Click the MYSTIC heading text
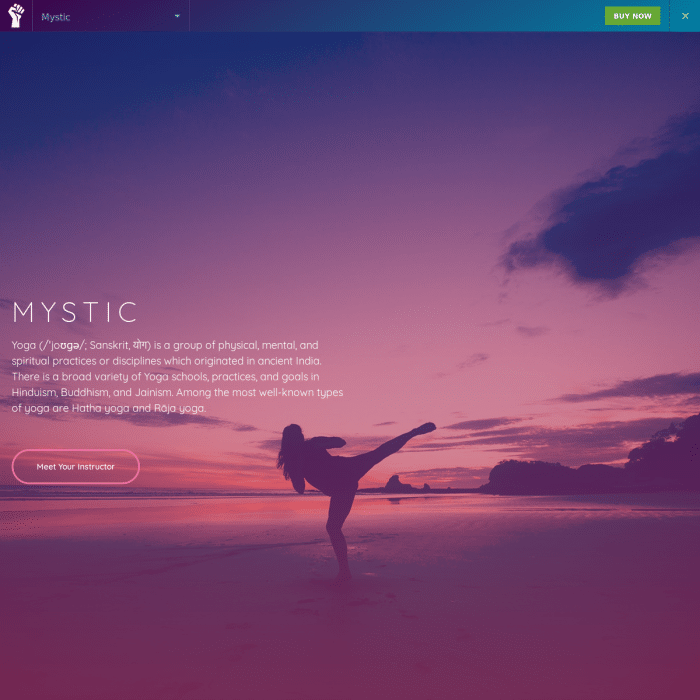This screenshot has width=700, height=700. (76, 312)
